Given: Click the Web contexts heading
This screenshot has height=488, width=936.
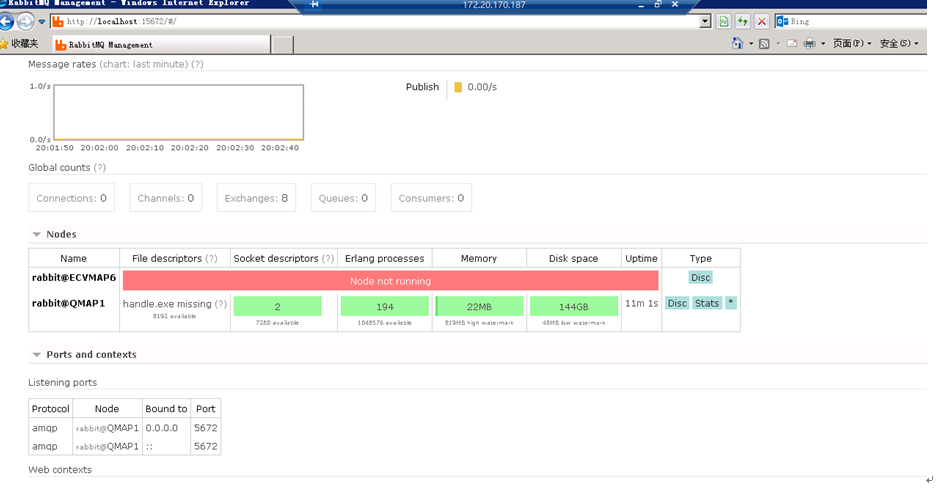Looking at the screenshot, I should (60, 470).
